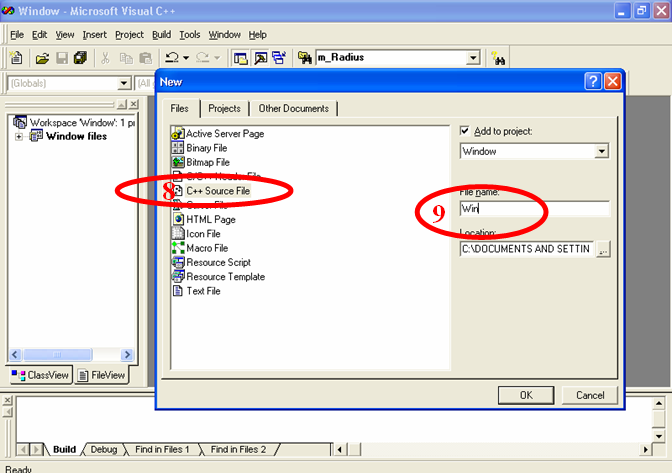
Task: Switch to the Projects tab
Action: click(224, 108)
